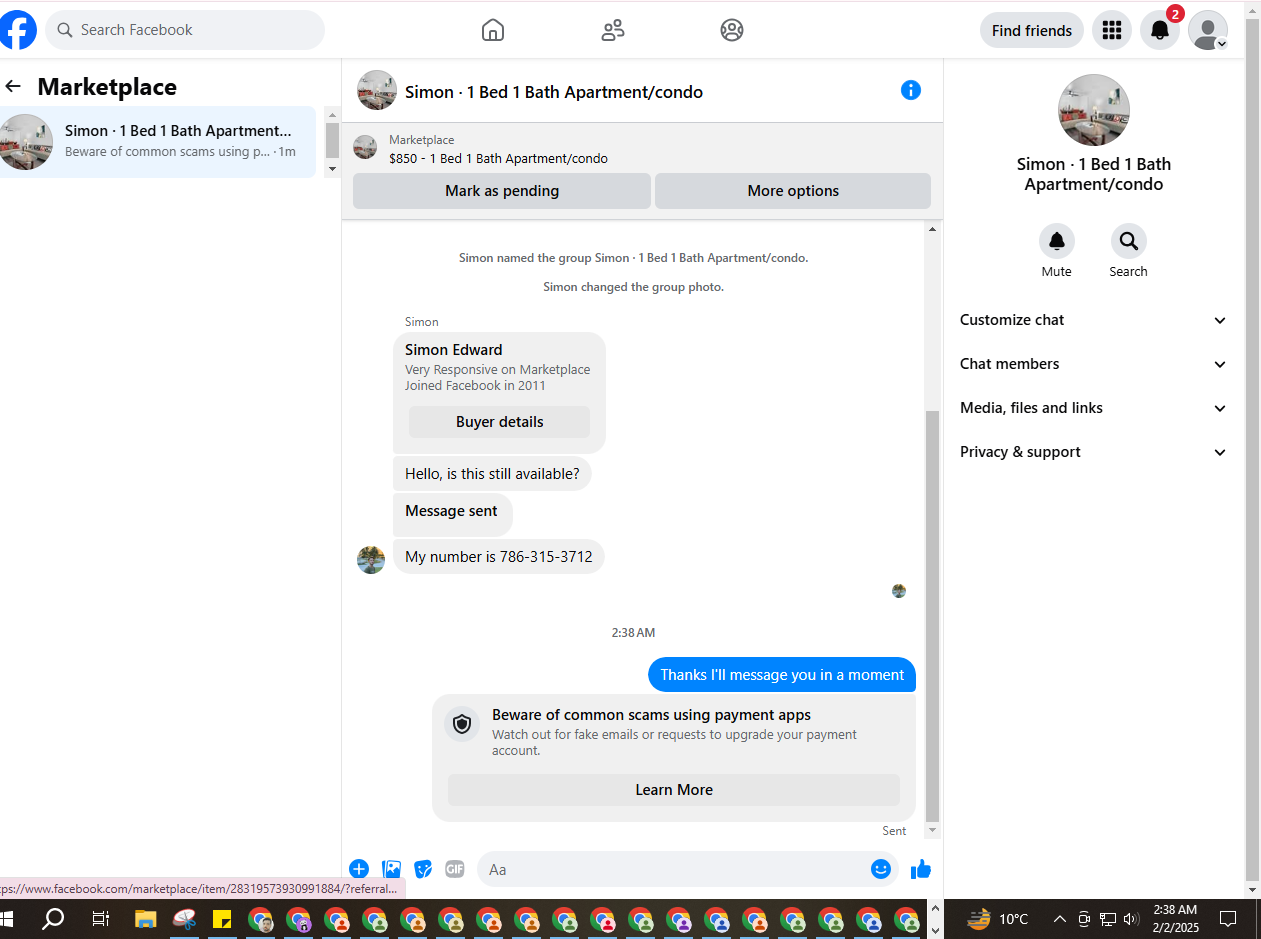
Task: Click the conversation header photo
Action: pos(377,90)
